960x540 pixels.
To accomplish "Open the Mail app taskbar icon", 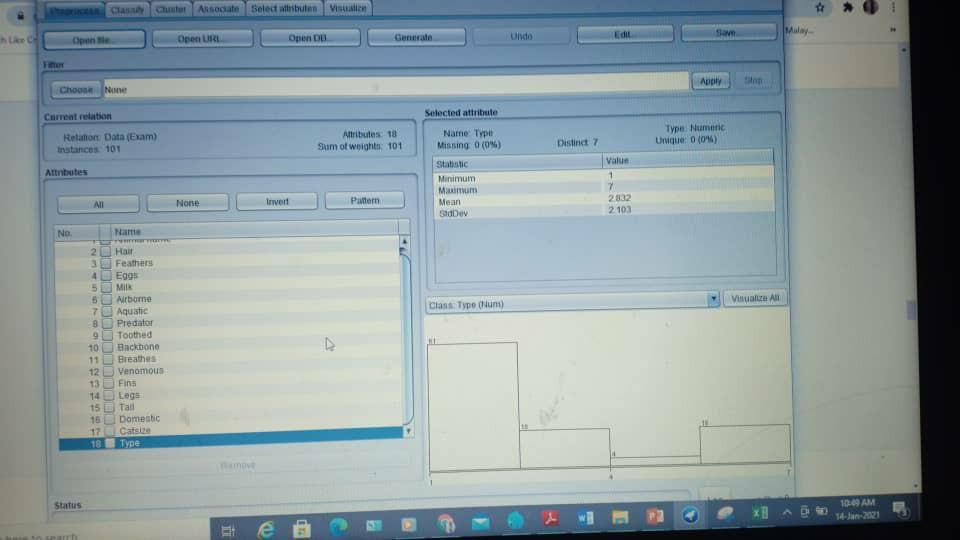I will pyautogui.click(x=481, y=522).
